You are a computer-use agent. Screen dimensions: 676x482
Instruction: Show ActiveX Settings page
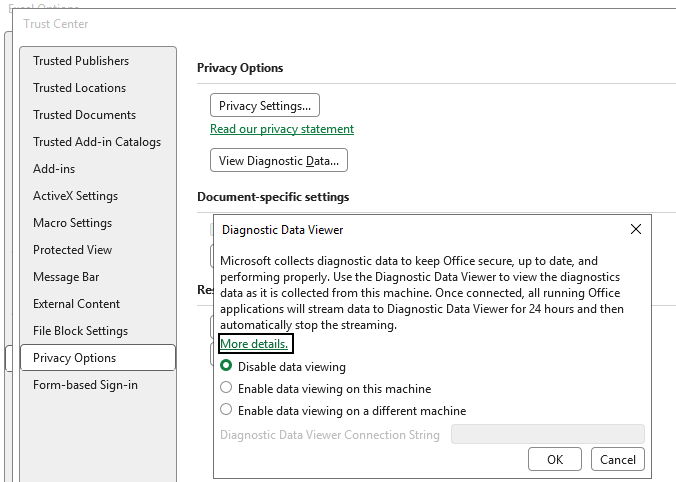pos(75,196)
